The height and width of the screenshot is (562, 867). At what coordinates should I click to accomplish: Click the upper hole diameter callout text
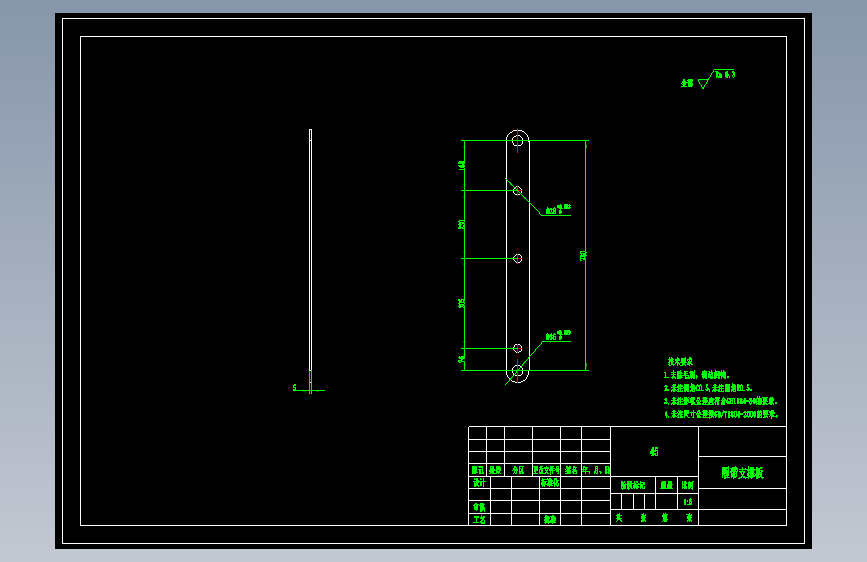pos(558,209)
